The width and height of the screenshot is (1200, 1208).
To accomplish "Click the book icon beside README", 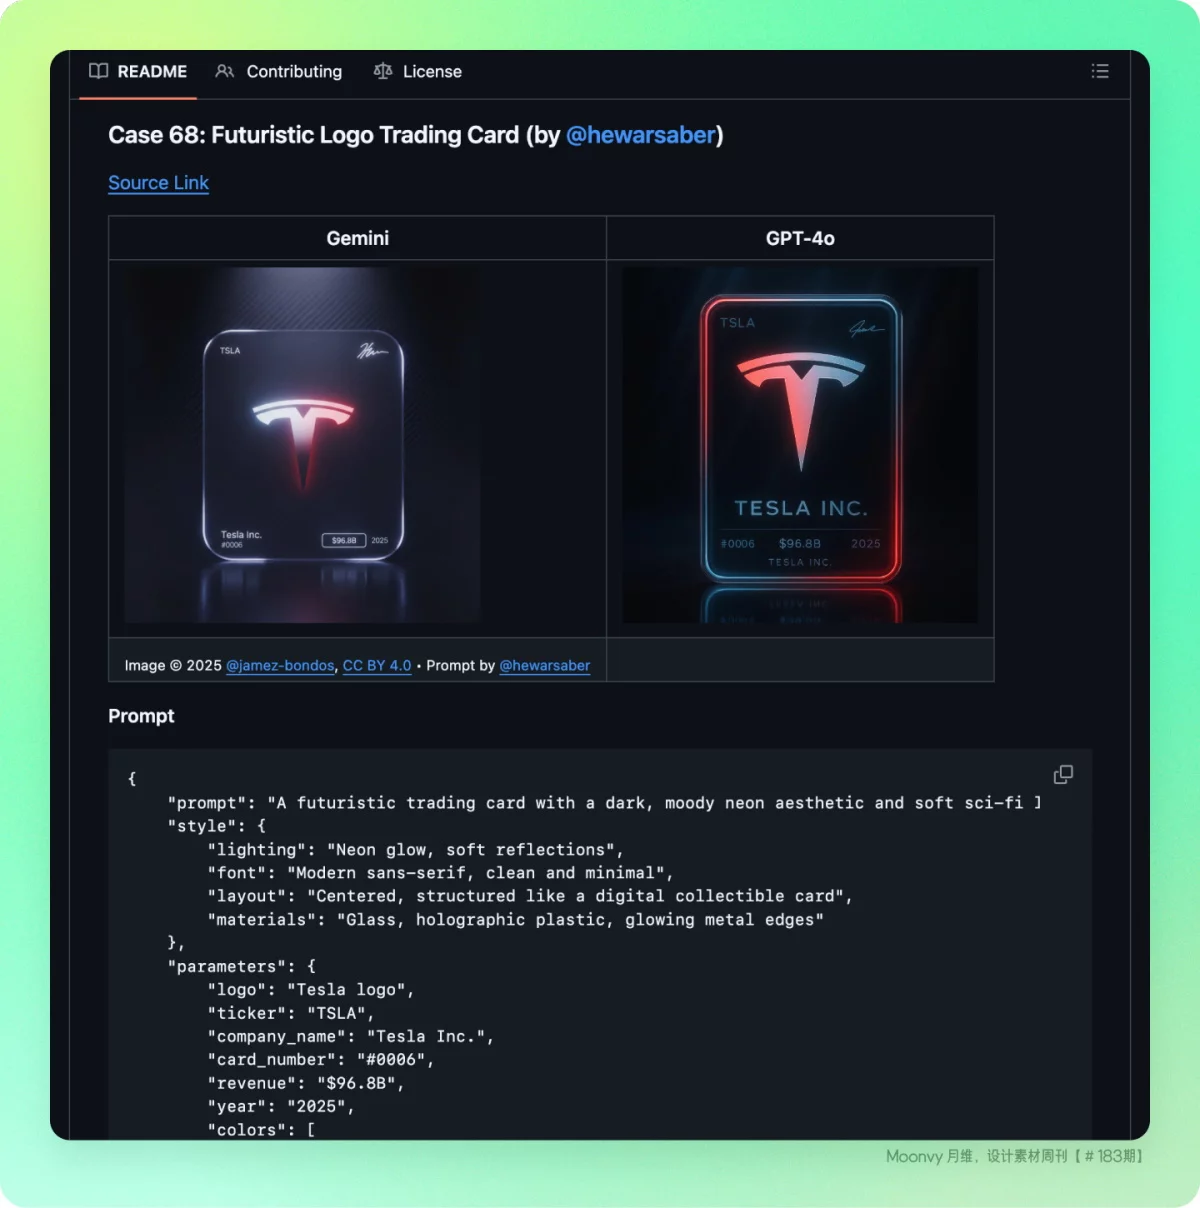I will click(98, 71).
